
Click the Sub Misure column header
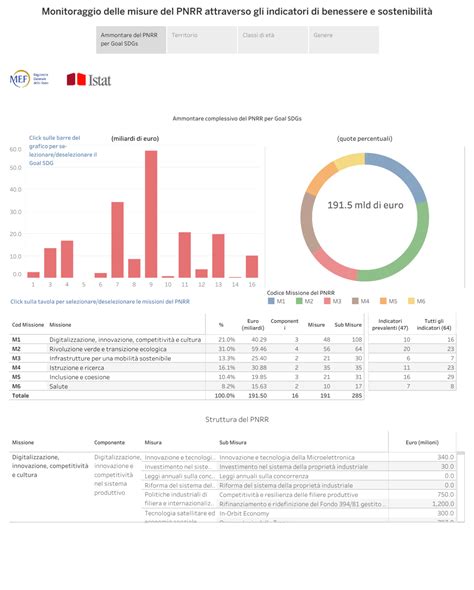point(348,325)
